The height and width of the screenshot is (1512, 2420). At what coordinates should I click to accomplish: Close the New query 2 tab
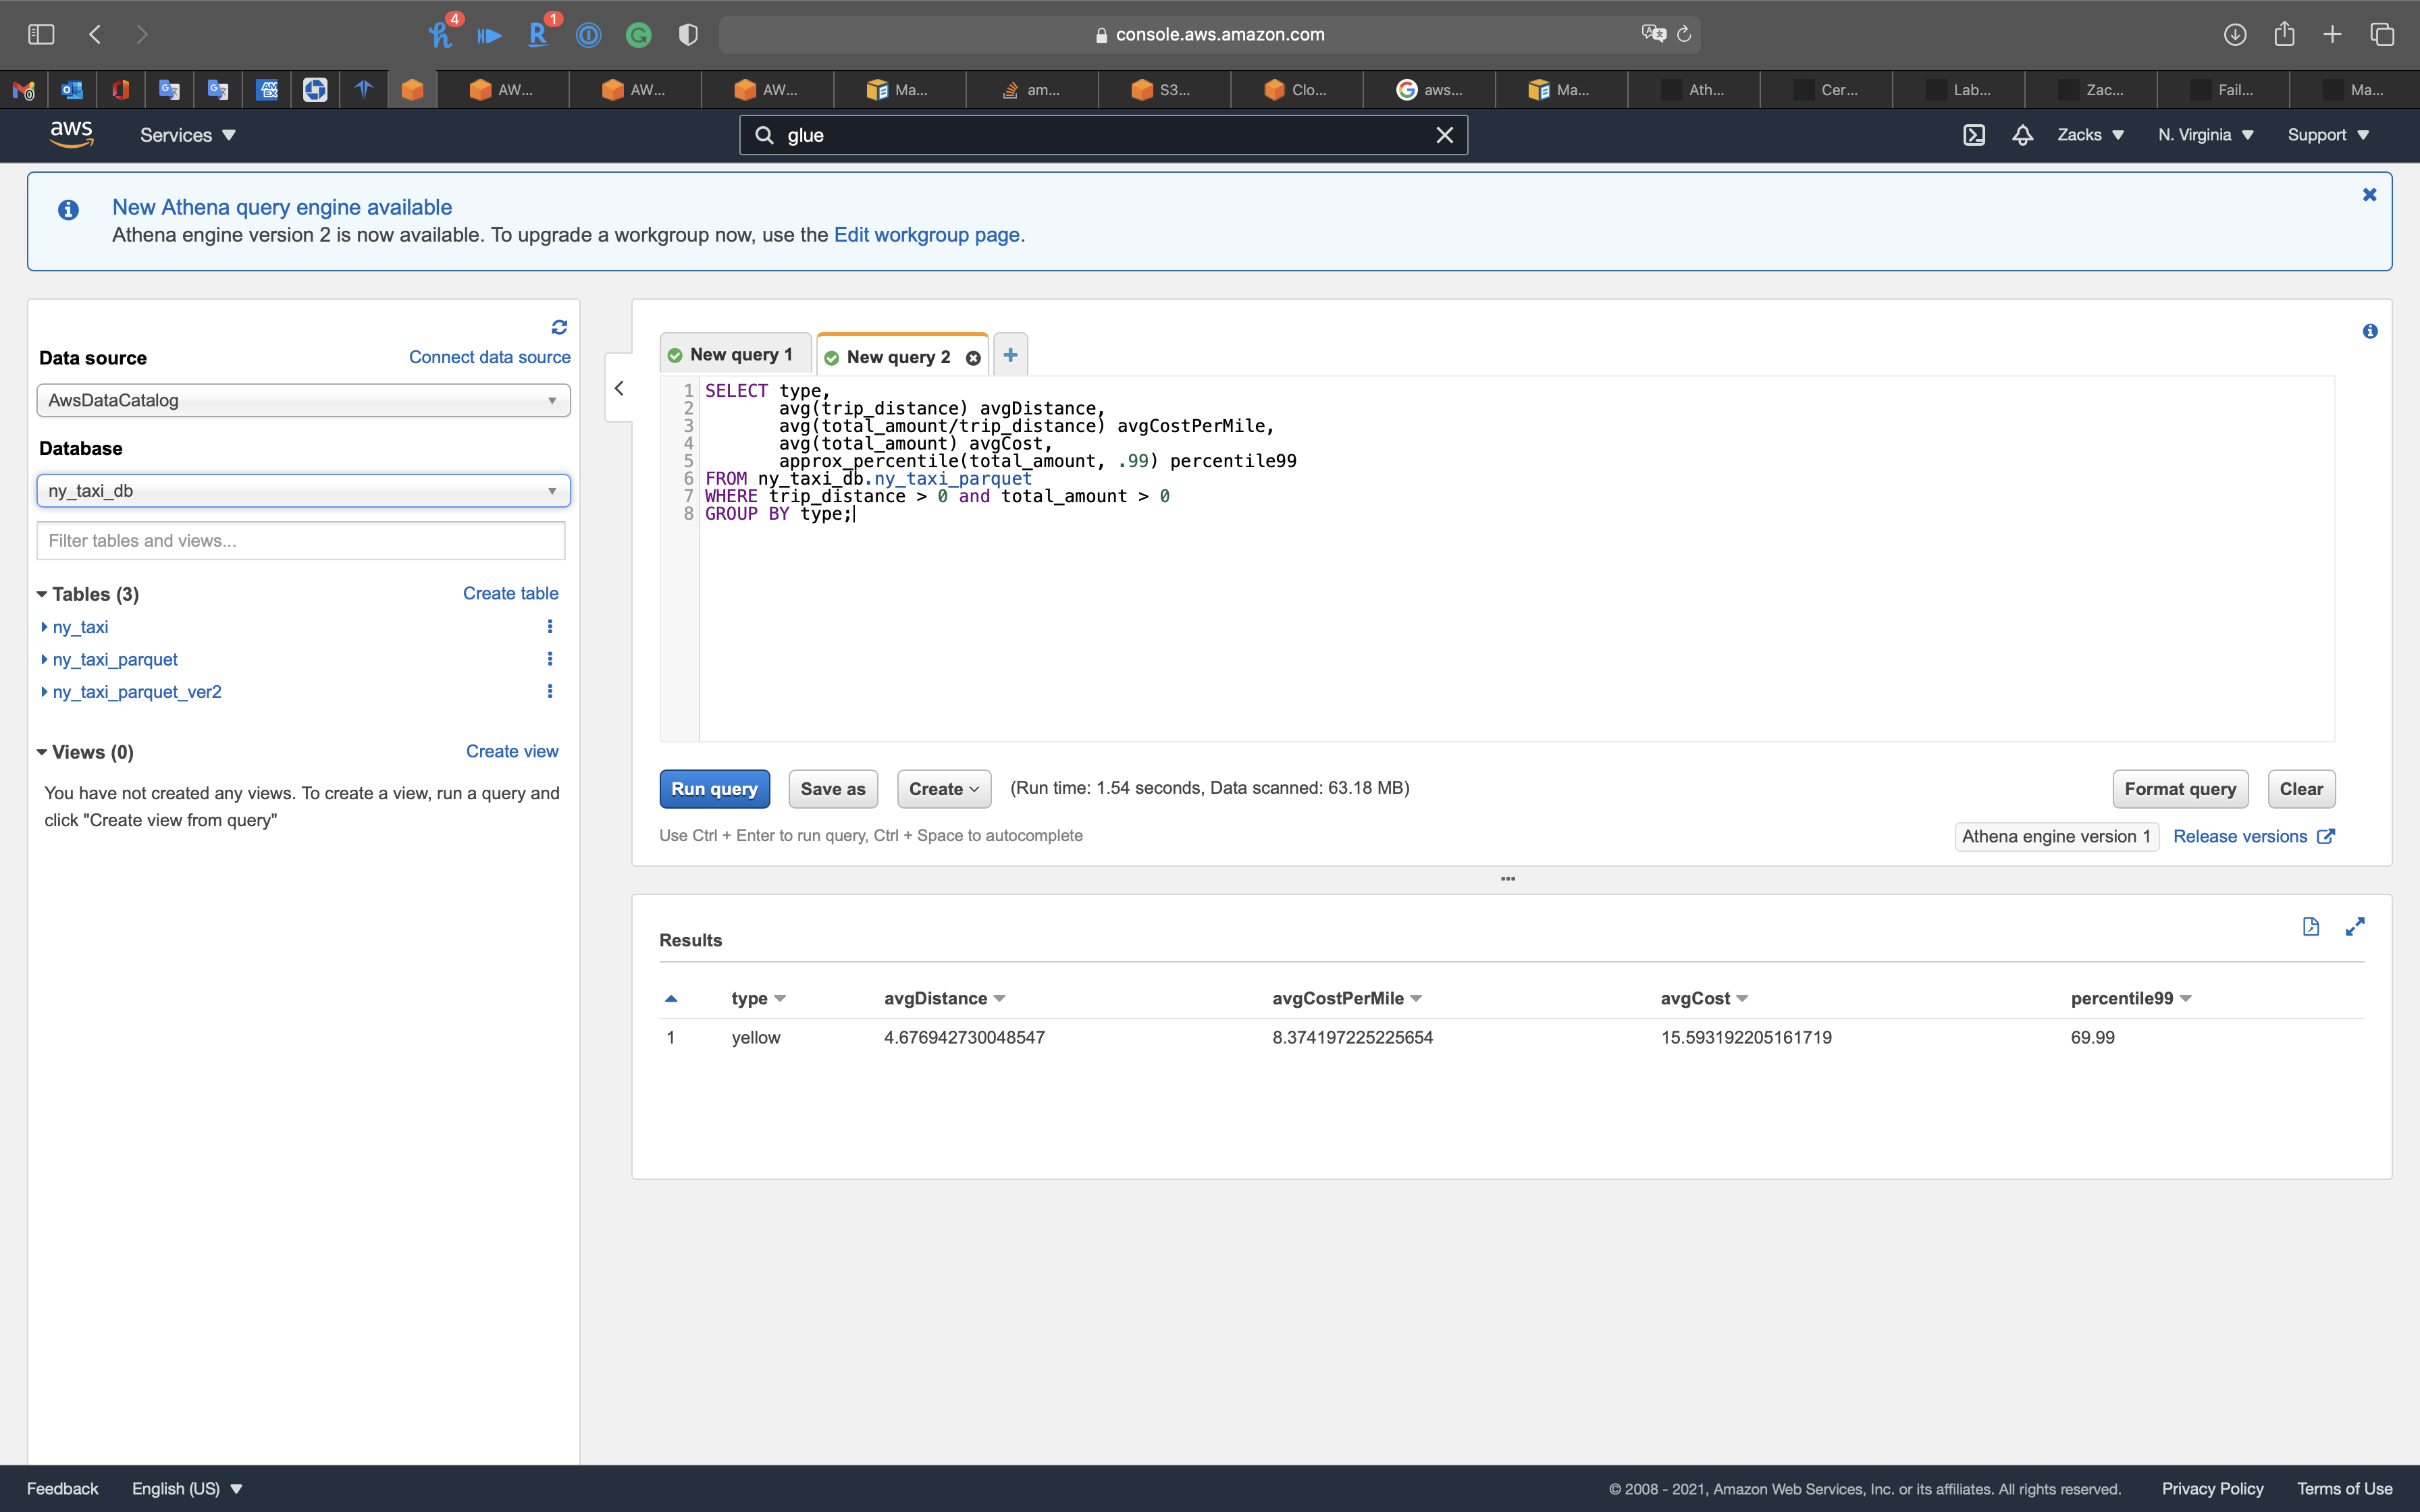973,358
